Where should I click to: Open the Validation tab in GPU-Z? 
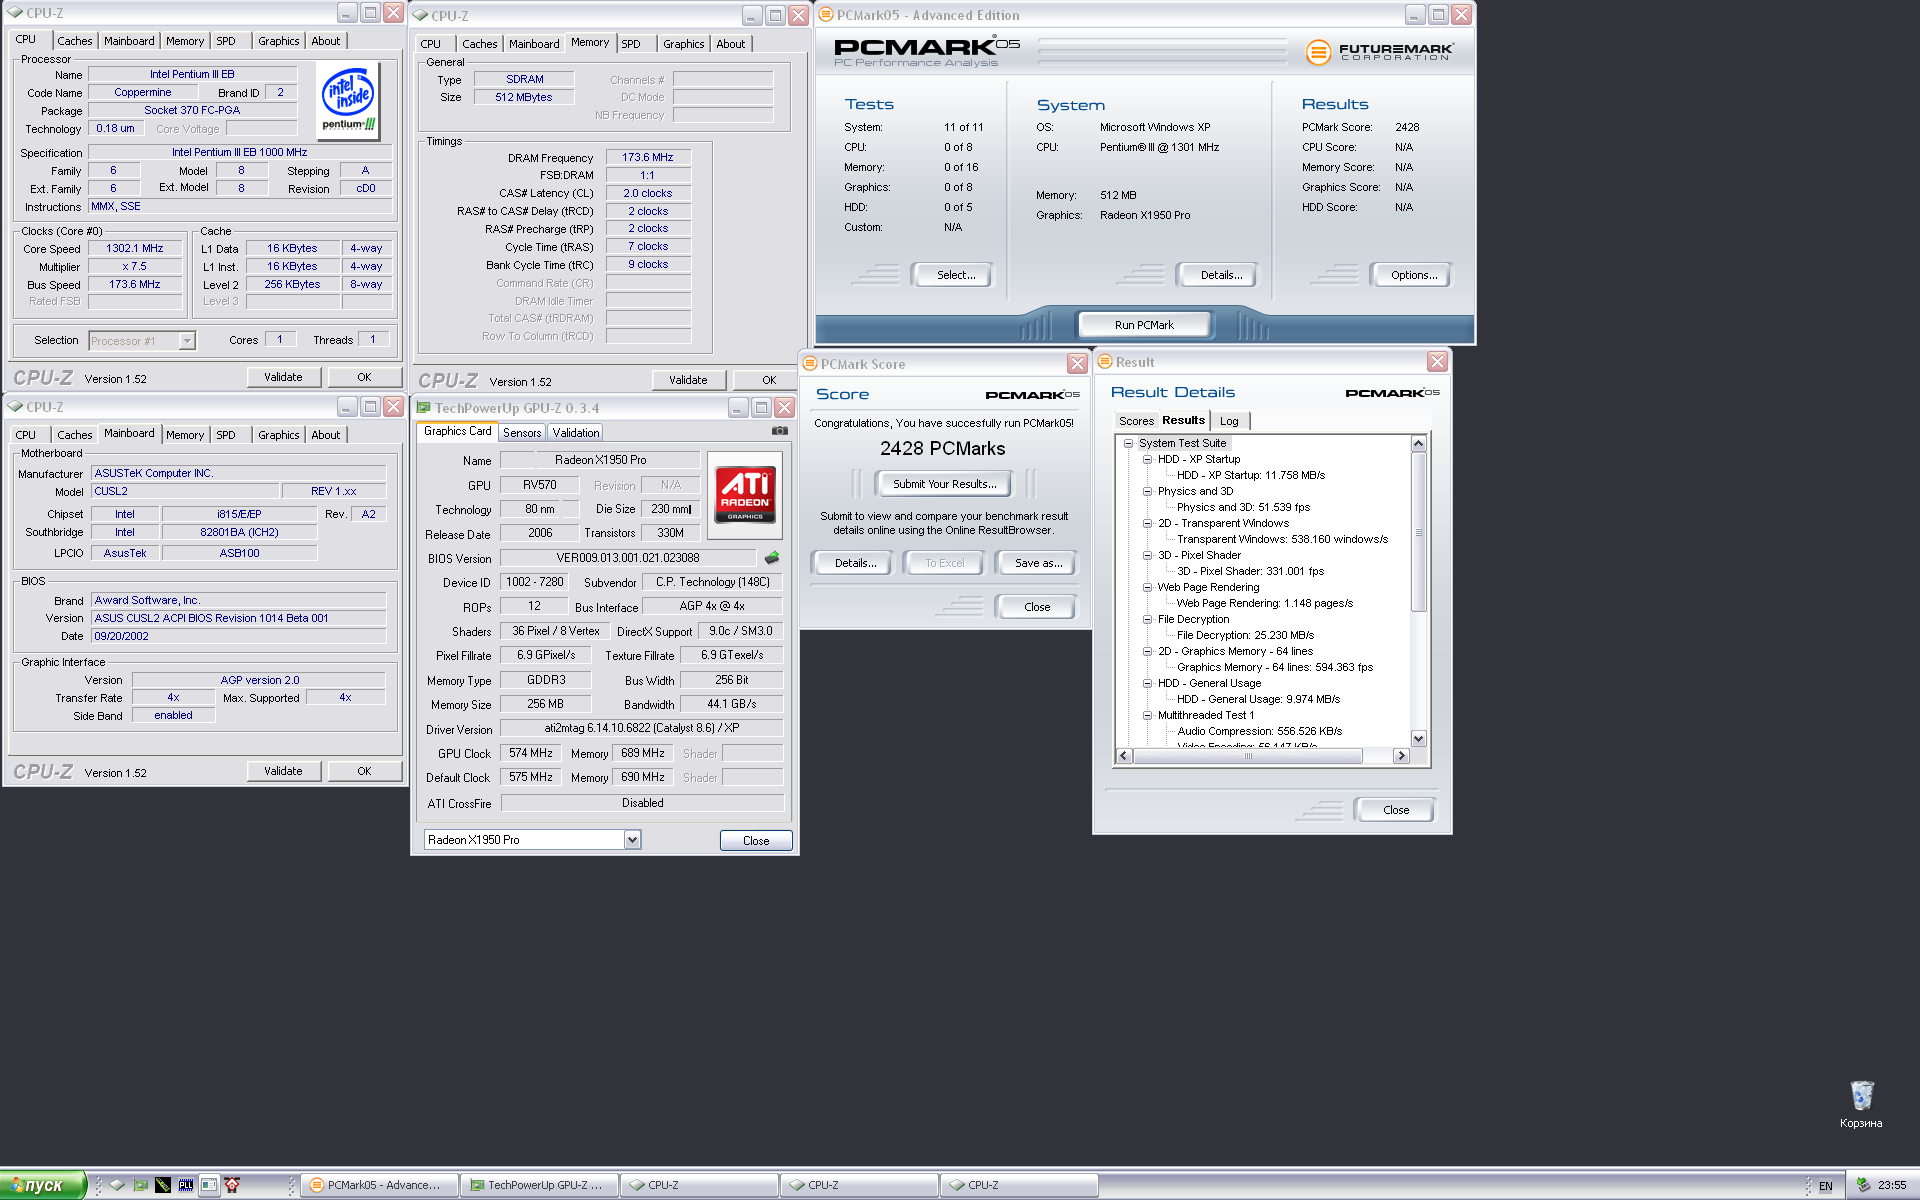(576, 433)
